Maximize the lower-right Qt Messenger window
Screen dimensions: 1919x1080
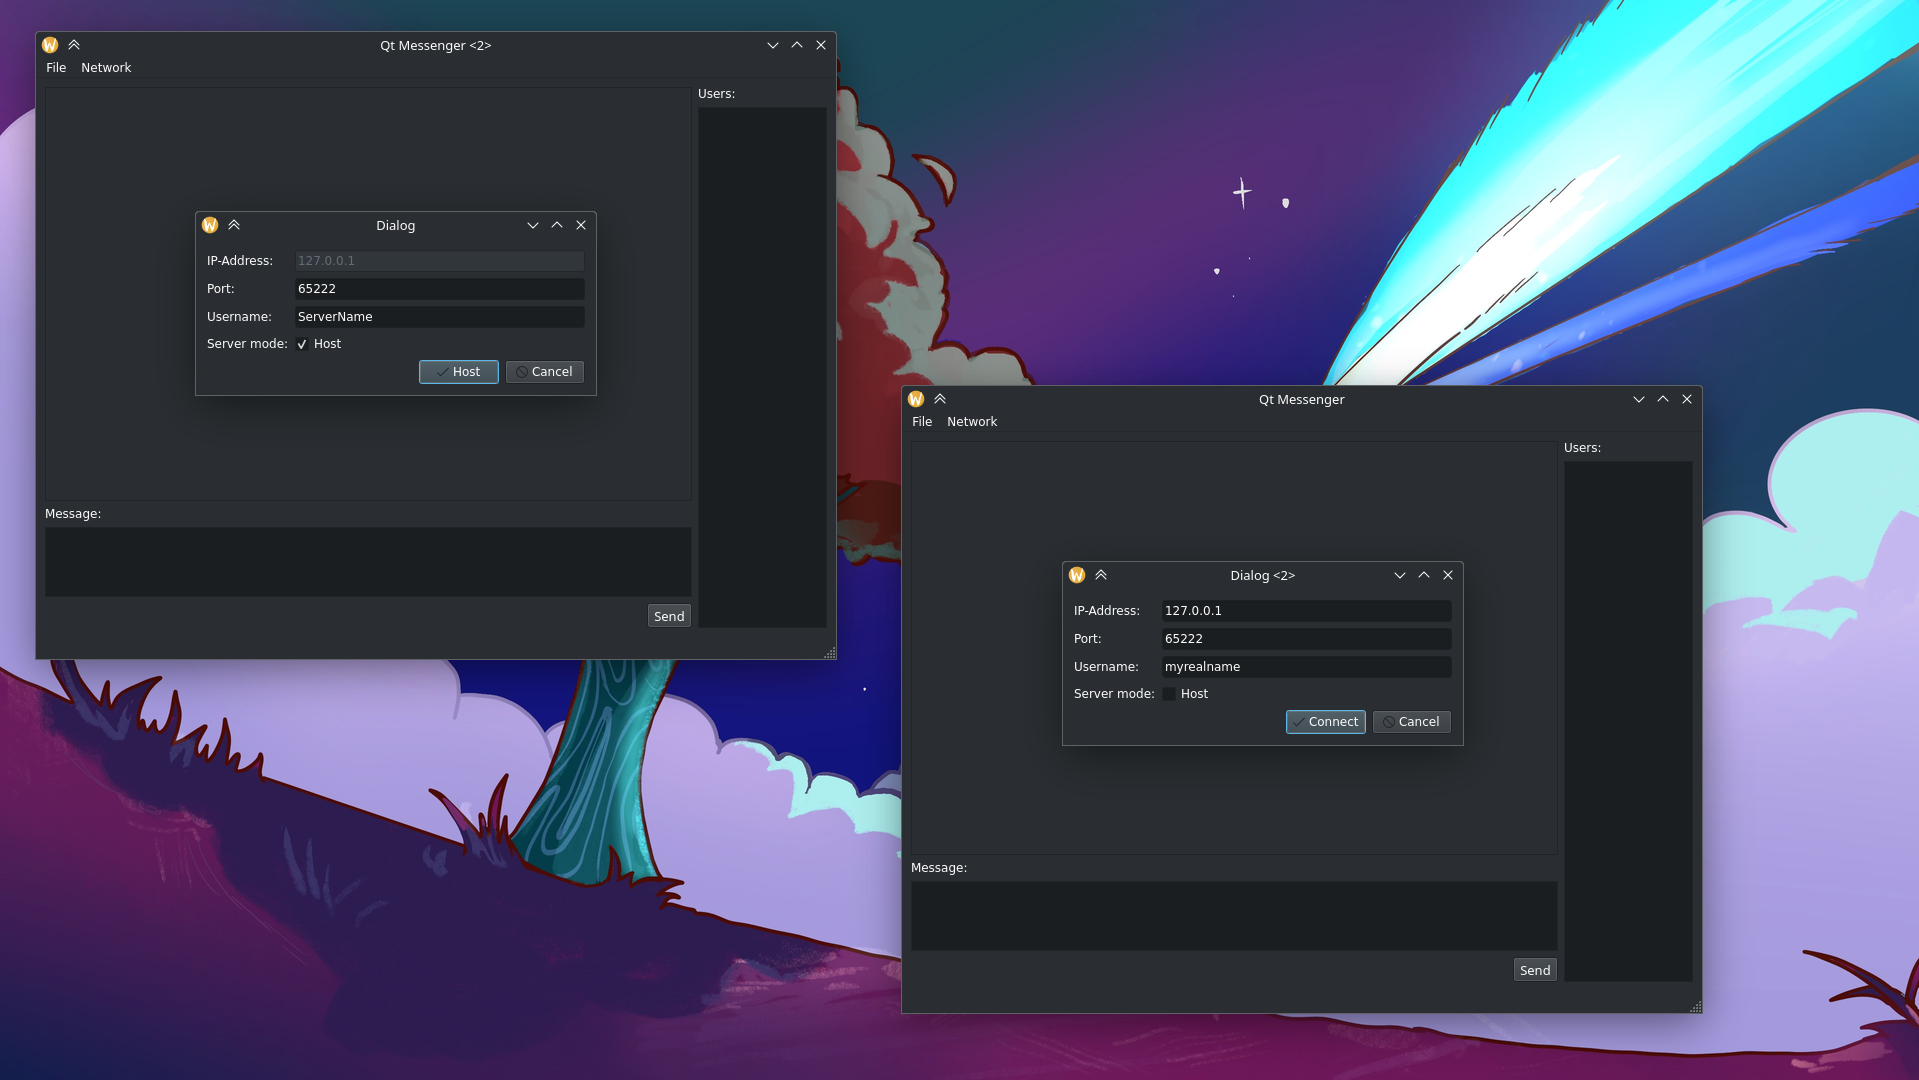click(1663, 399)
